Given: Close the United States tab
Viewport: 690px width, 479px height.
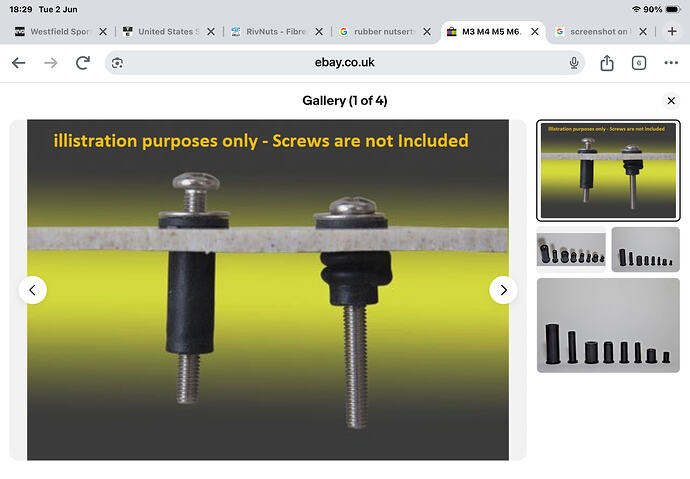Looking at the screenshot, I should [211, 32].
